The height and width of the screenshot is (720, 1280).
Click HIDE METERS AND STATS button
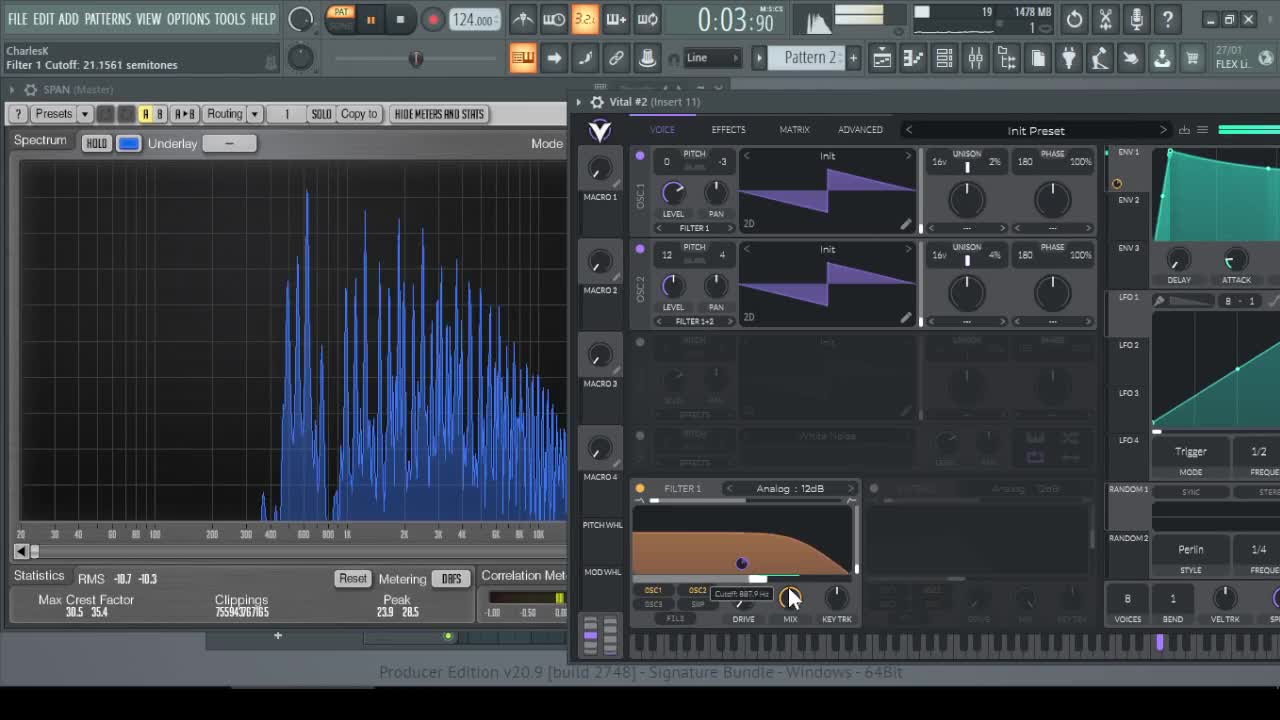click(x=439, y=114)
